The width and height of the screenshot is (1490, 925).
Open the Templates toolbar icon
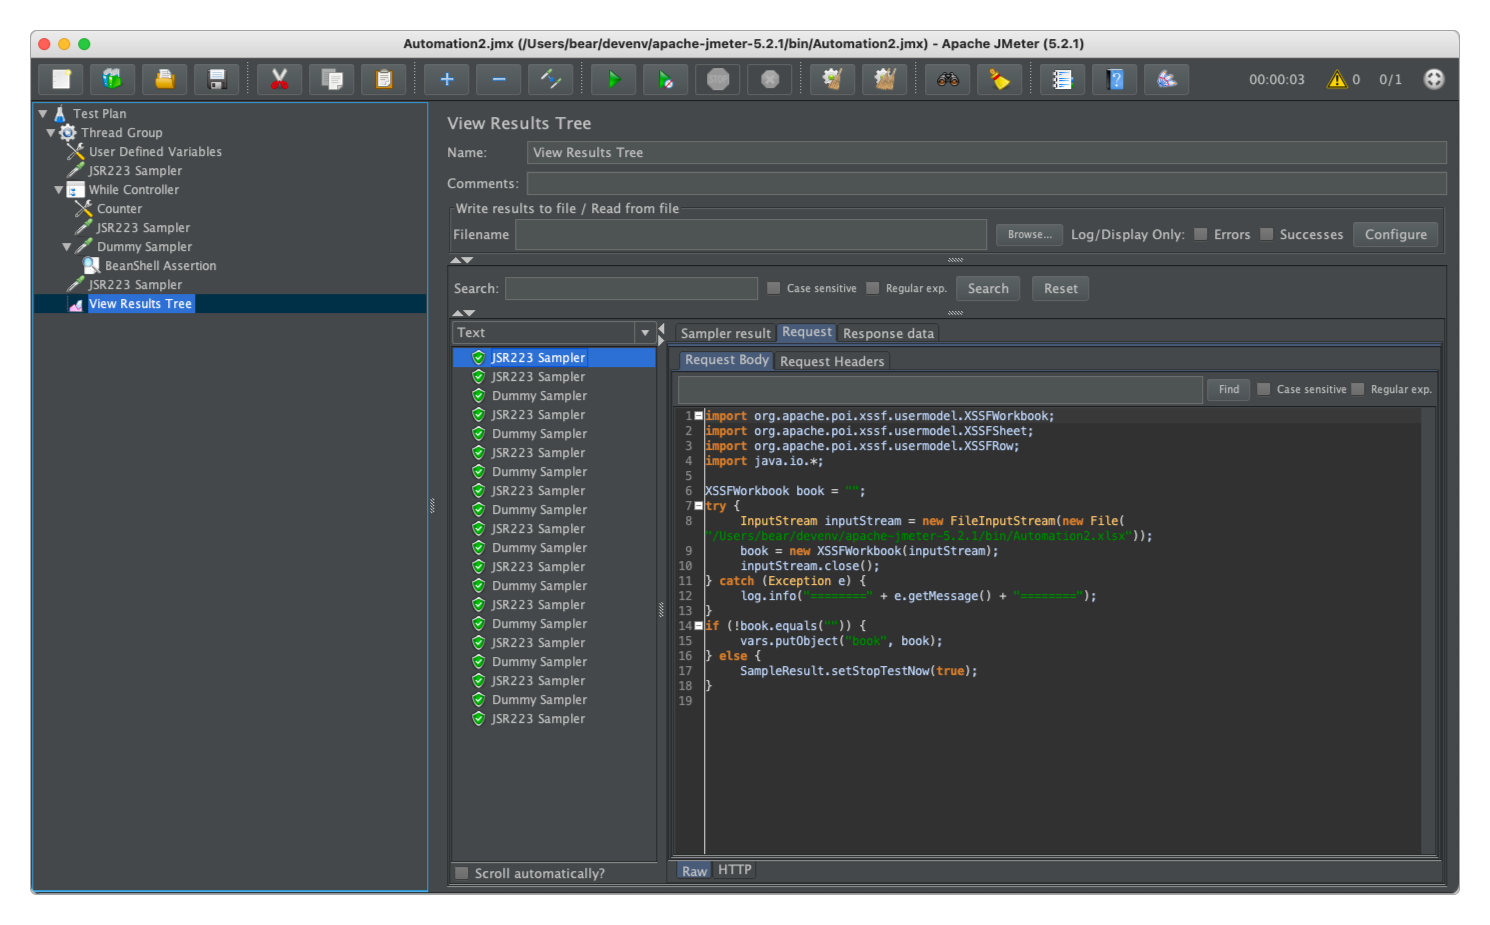(x=113, y=79)
